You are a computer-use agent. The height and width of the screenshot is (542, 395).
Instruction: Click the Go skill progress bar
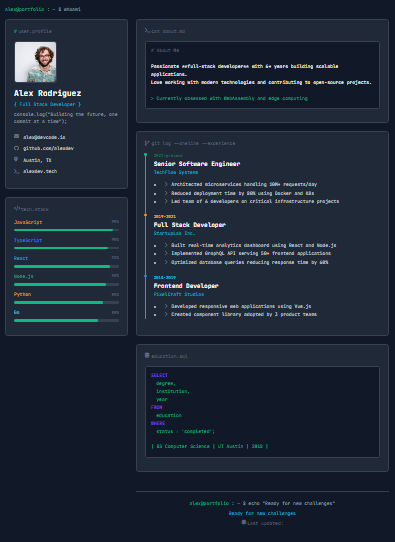click(66, 320)
